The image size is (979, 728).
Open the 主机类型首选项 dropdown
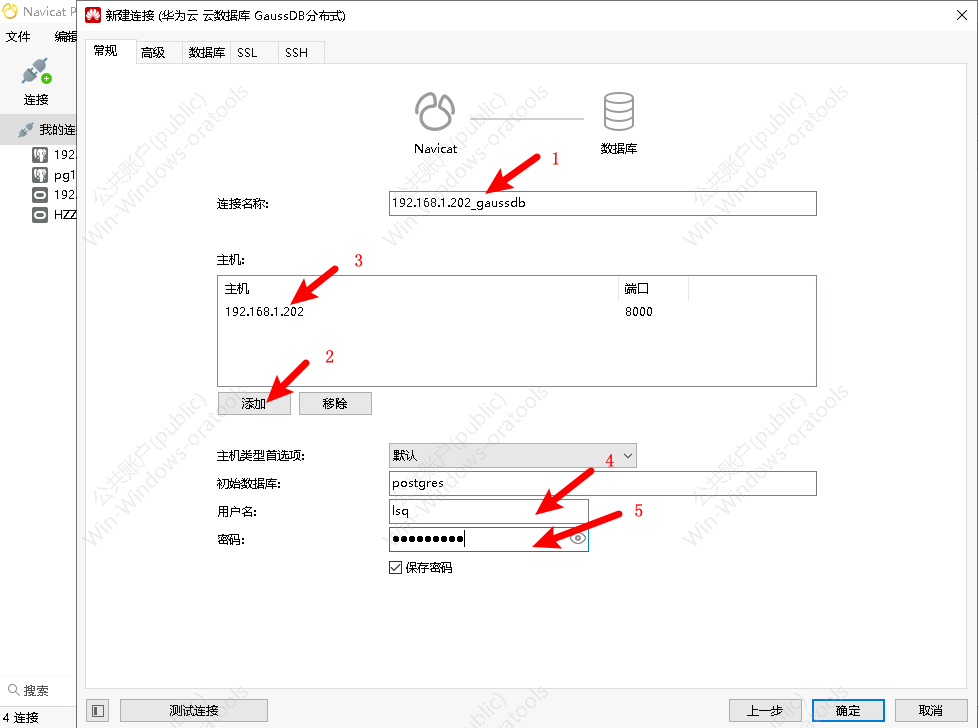point(512,456)
